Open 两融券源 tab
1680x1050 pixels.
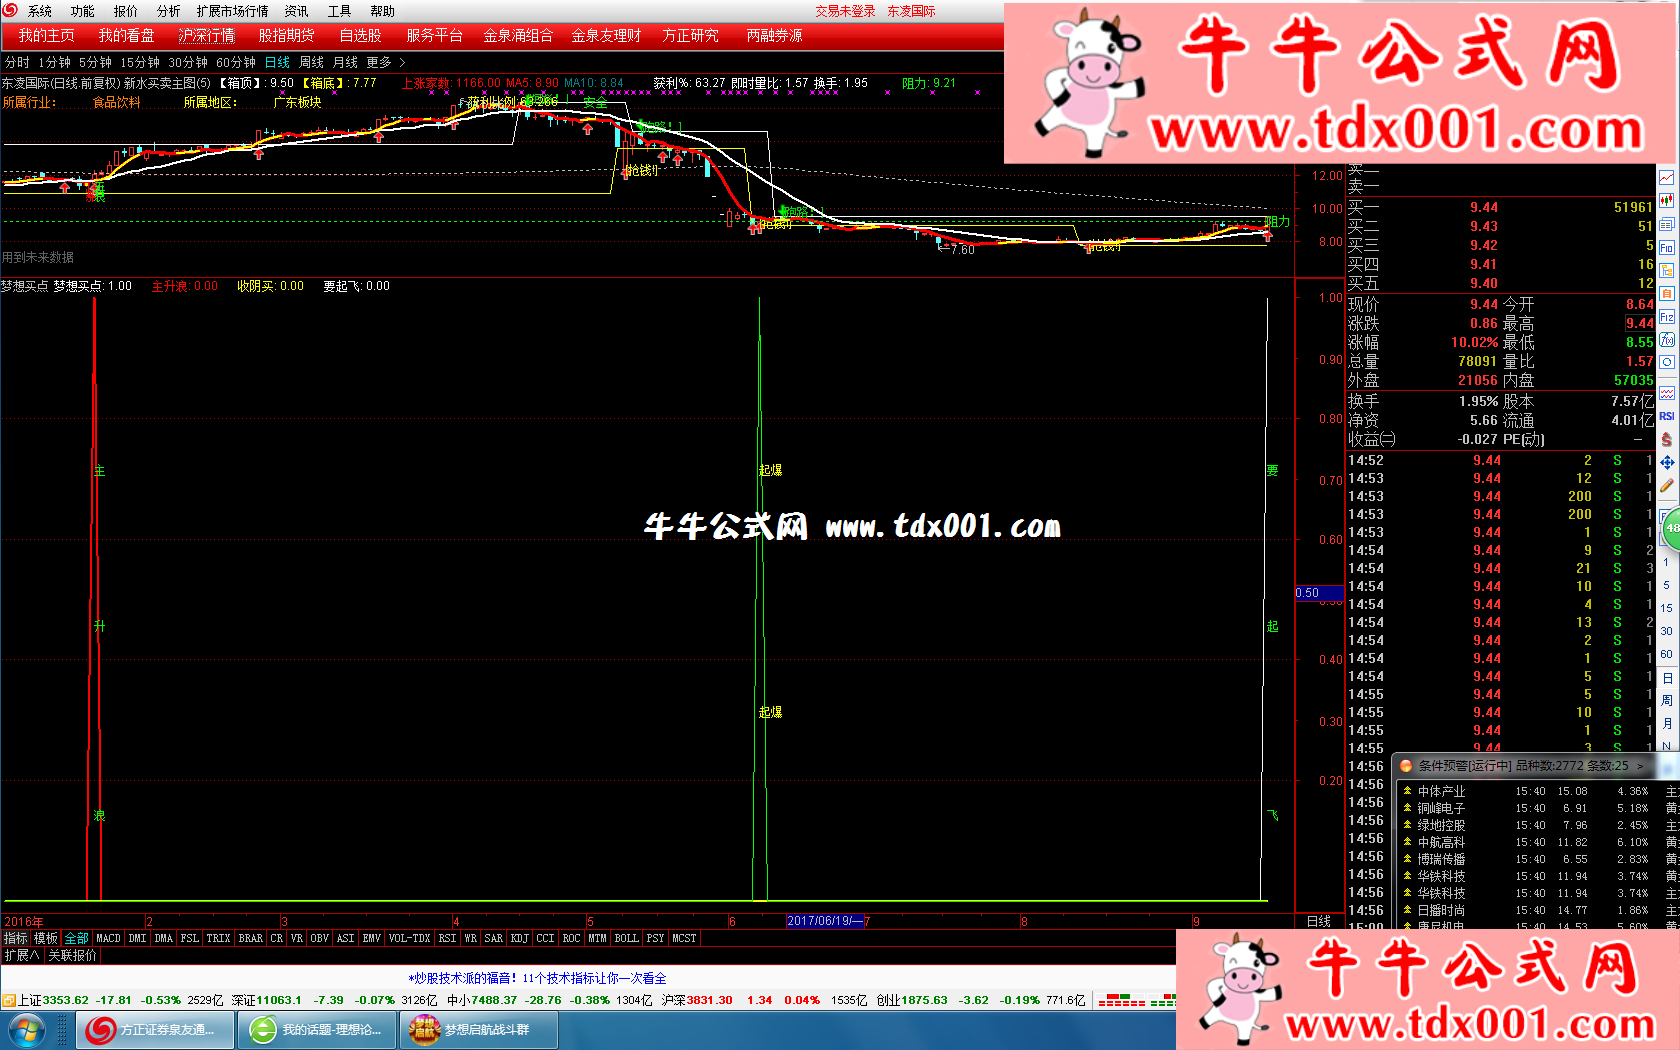tap(774, 36)
